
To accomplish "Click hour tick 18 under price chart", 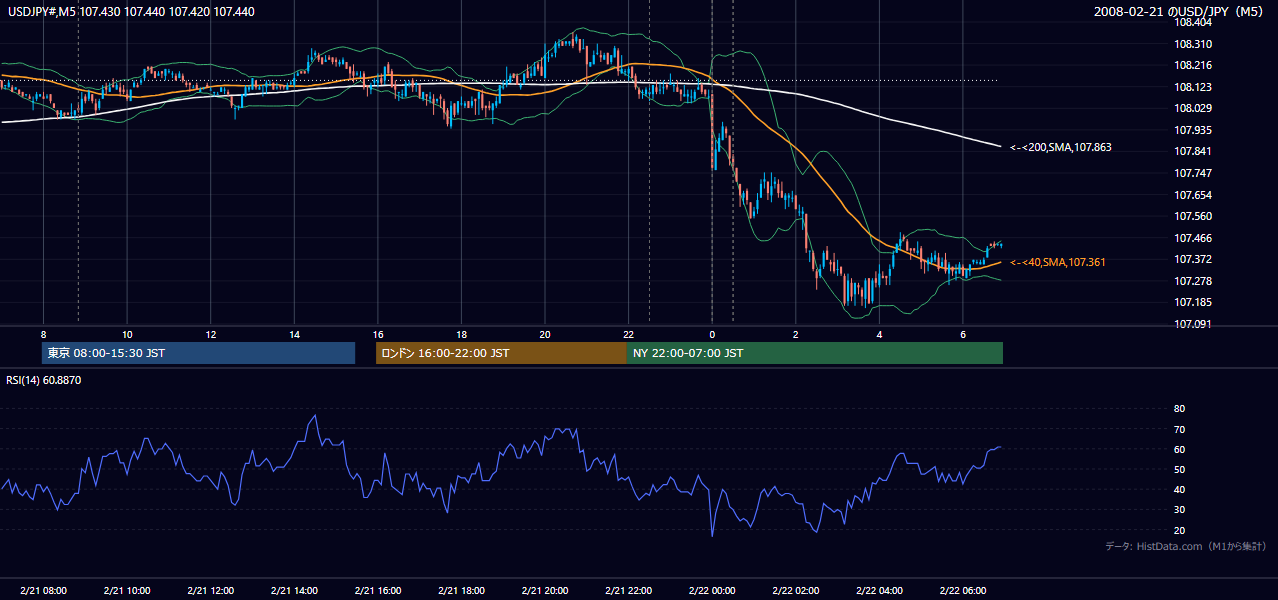I will pos(461,334).
